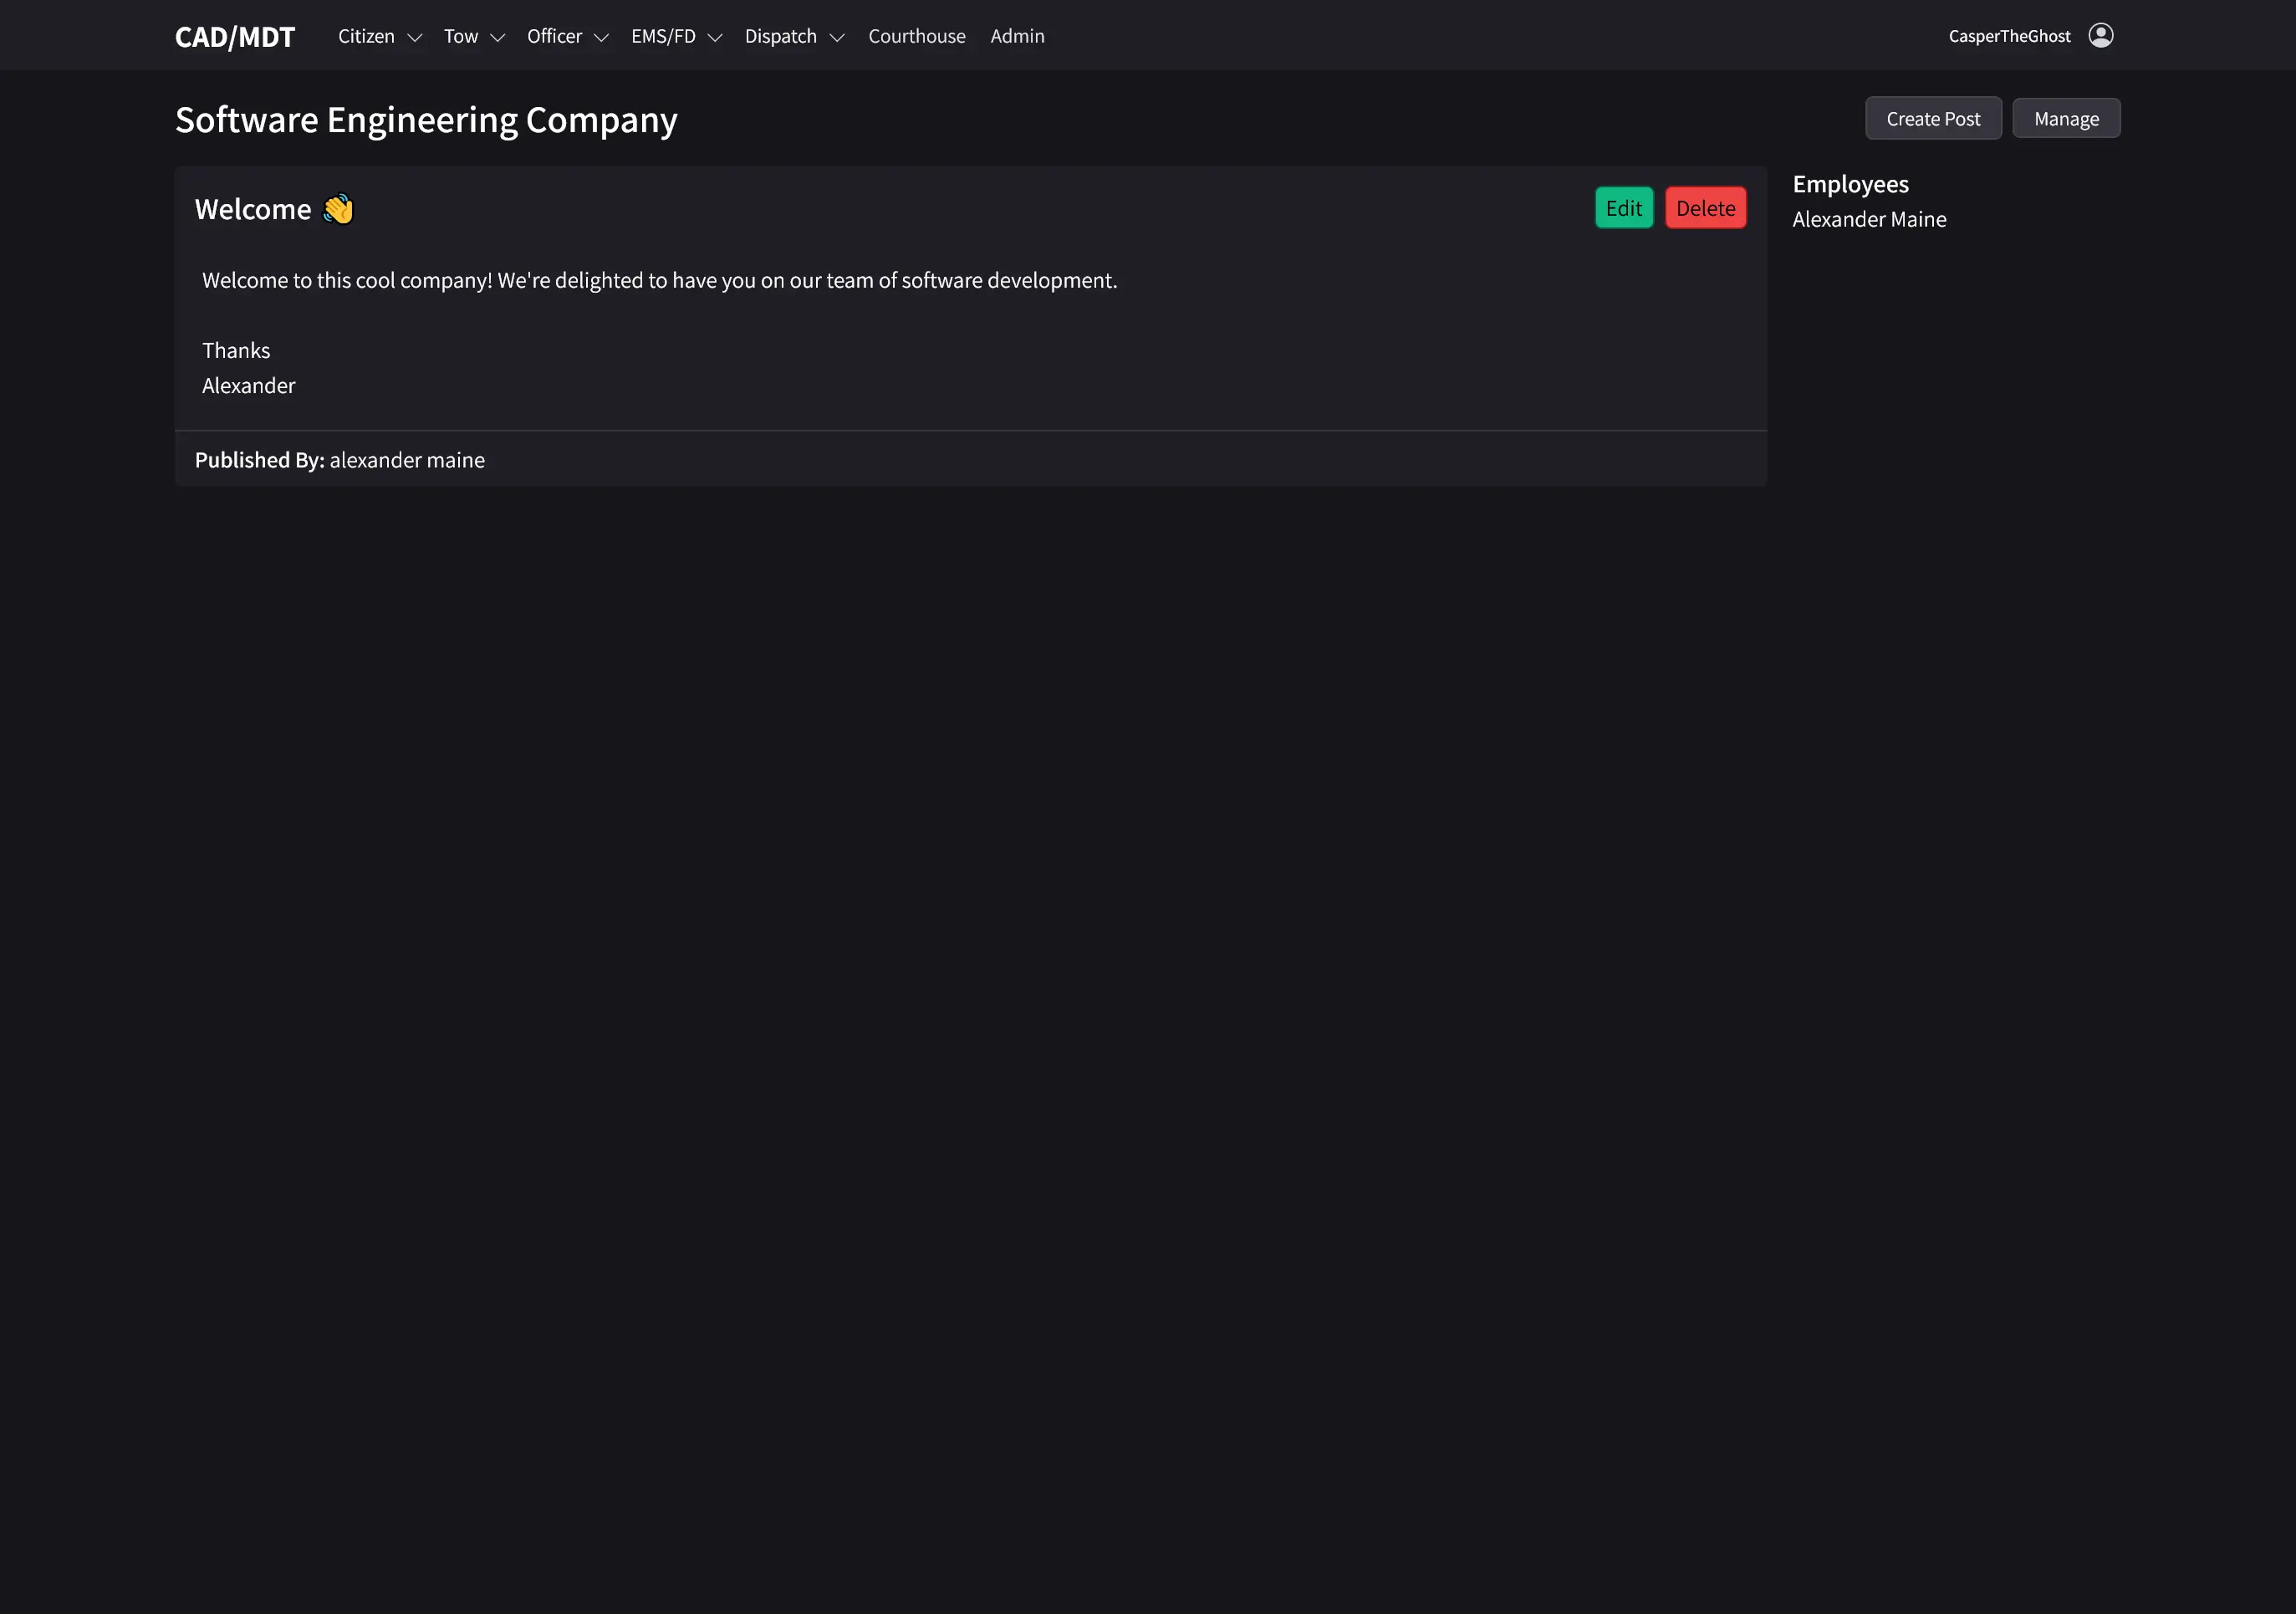Screen dimensions: 2296x1614
Task: Click the Employees section heading
Action: click(x=1850, y=185)
